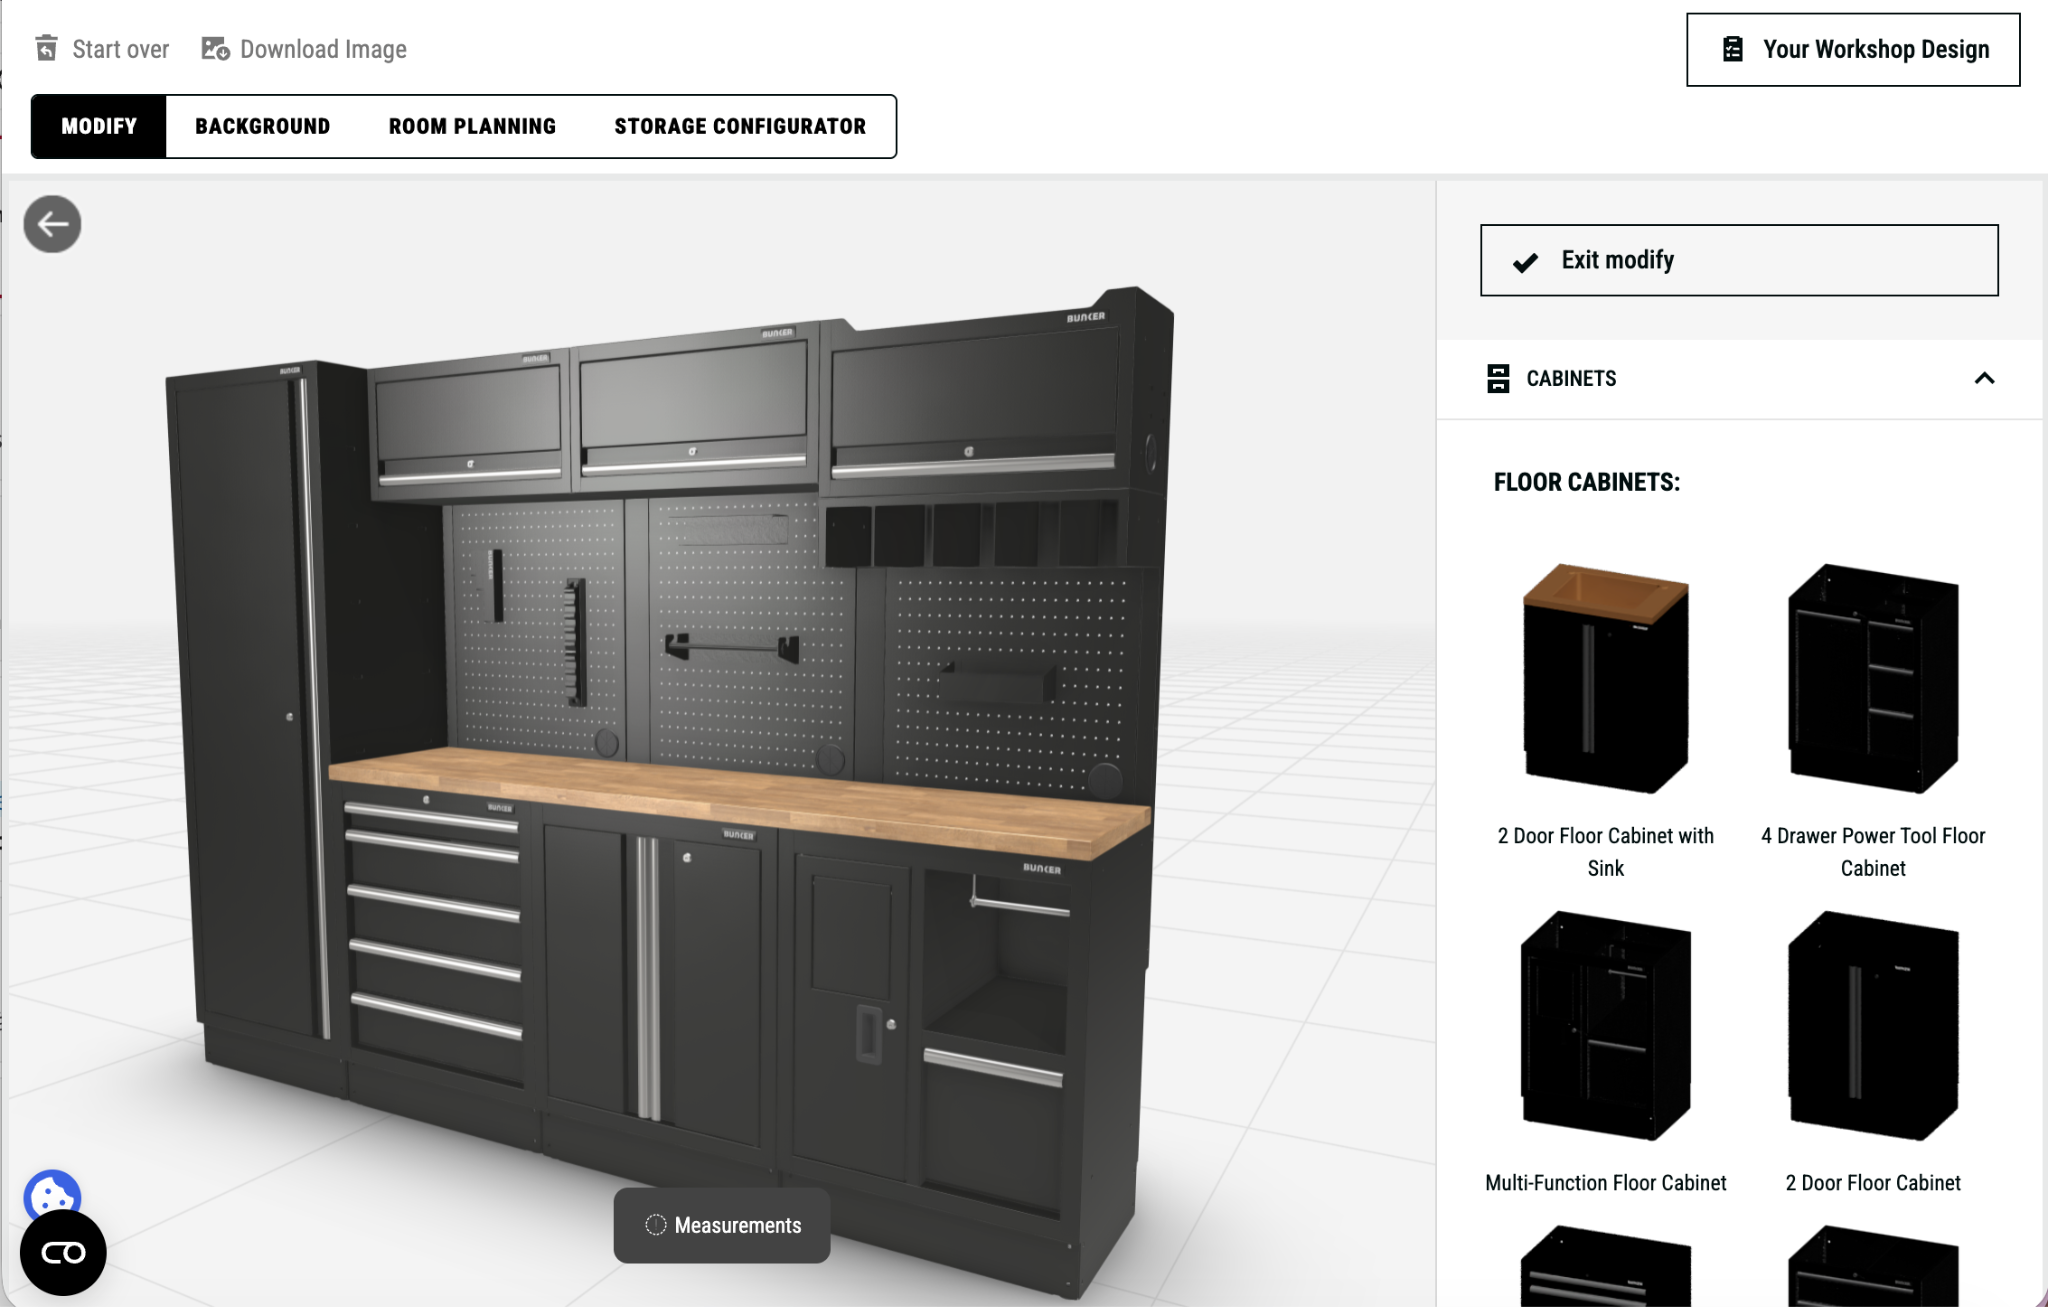2048x1307 pixels.
Task: Click the CABINETS heading text
Action: click(x=1571, y=378)
